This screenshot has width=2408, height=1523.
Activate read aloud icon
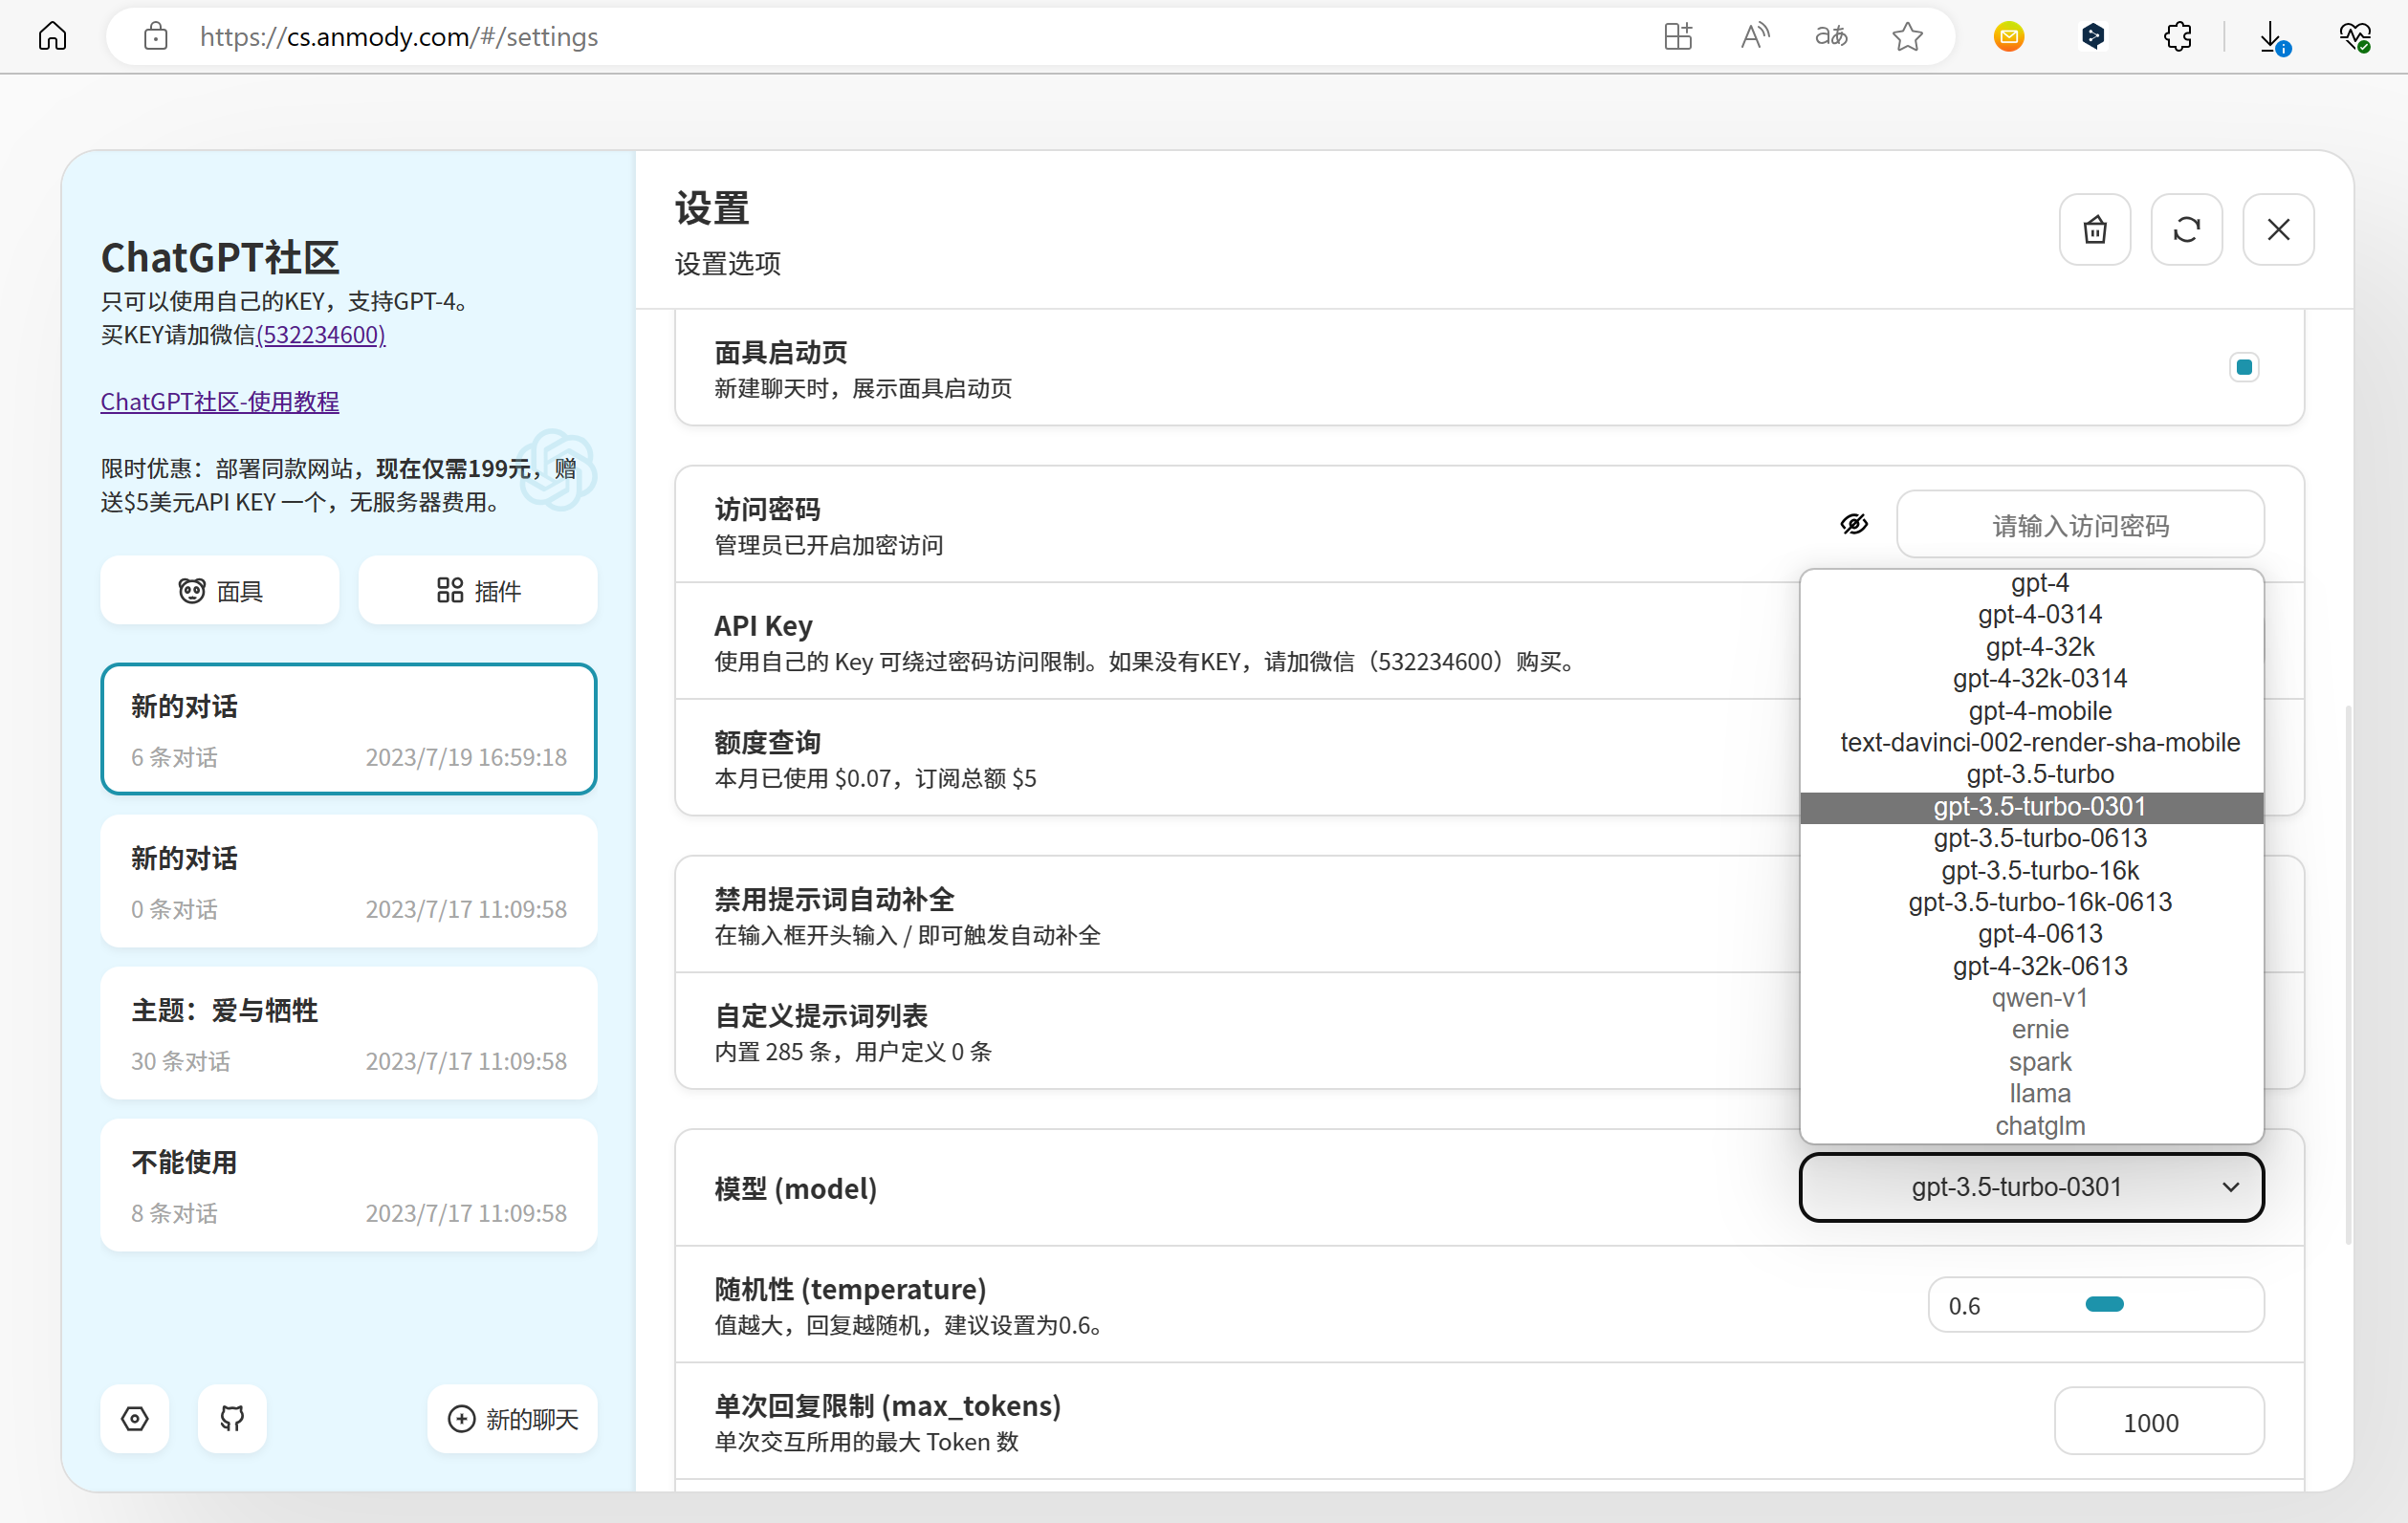tap(1754, 37)
